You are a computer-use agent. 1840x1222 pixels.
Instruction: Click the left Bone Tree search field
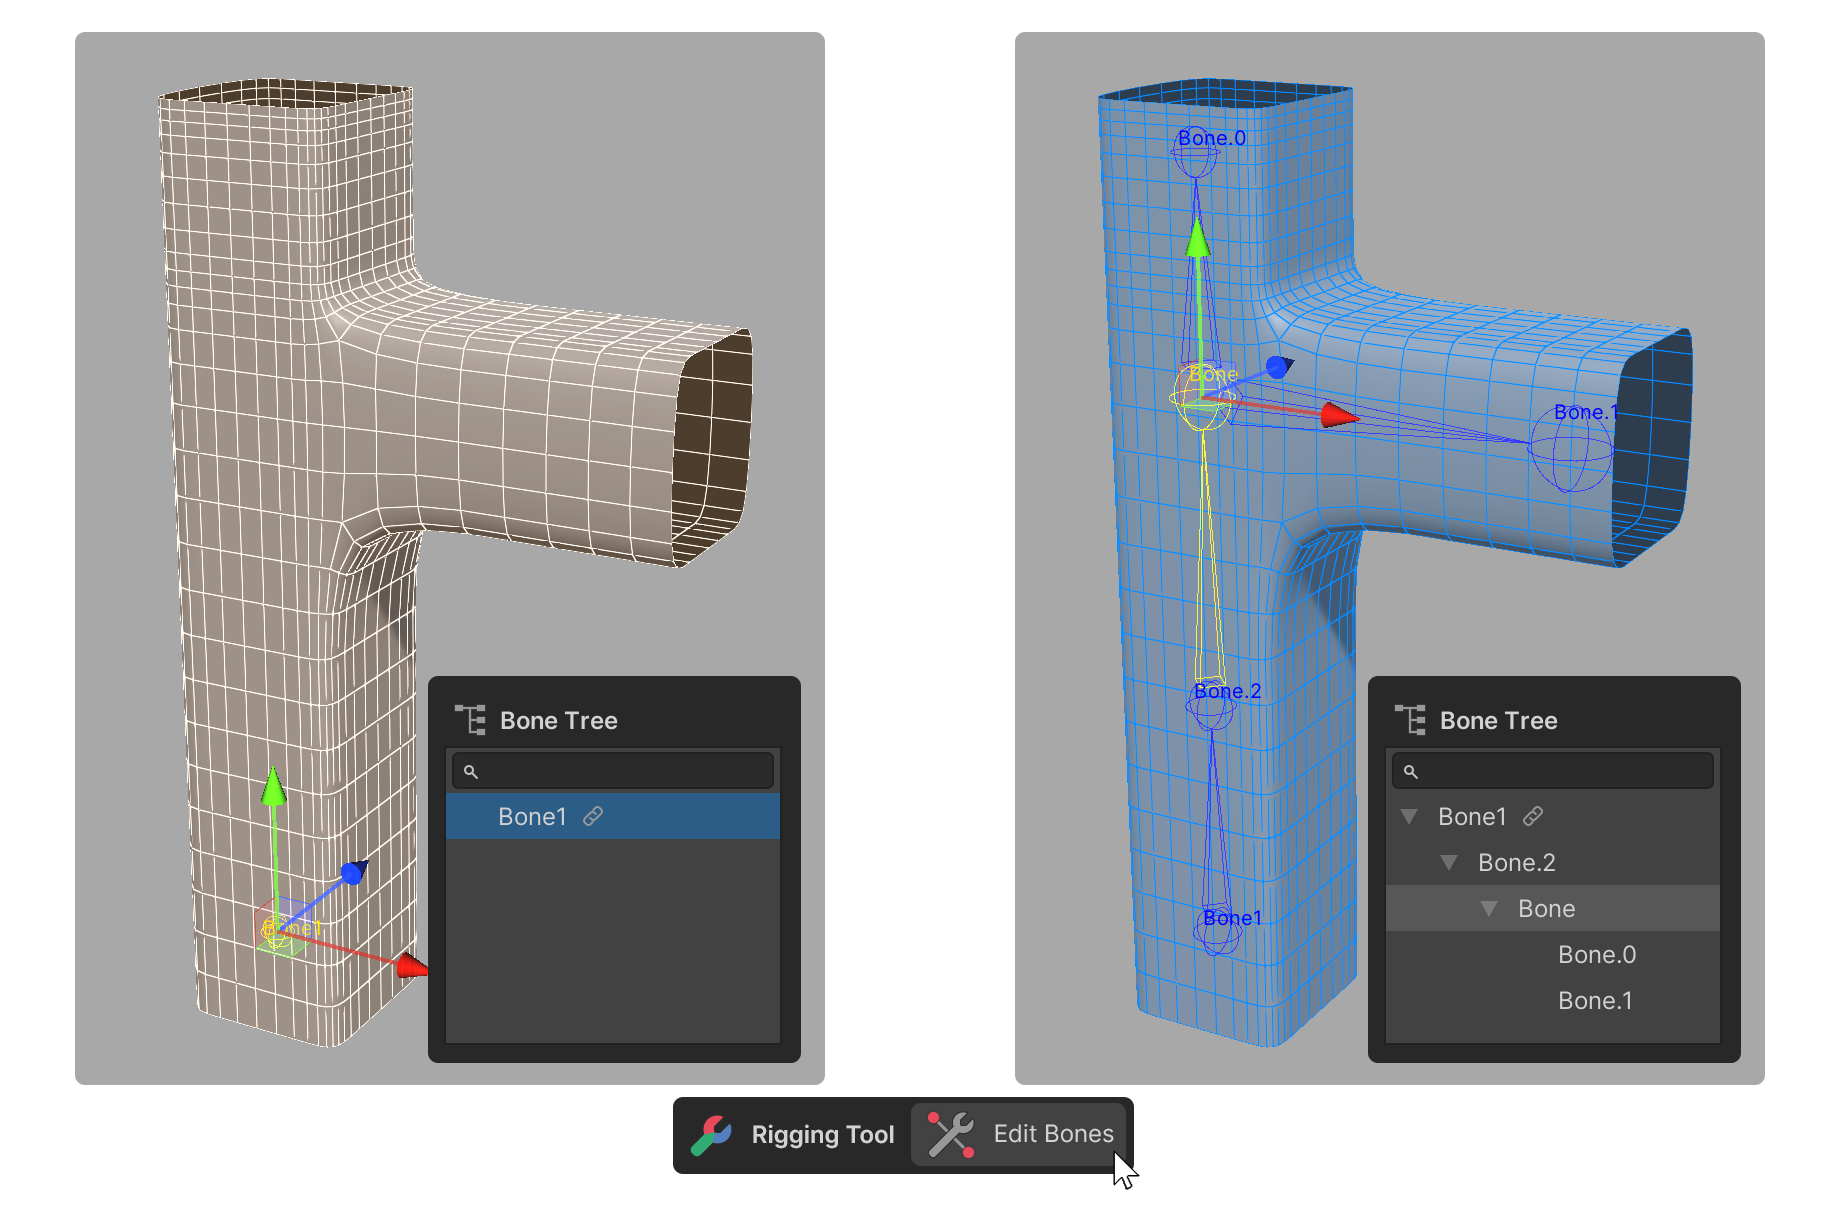[x=620, y=772]
